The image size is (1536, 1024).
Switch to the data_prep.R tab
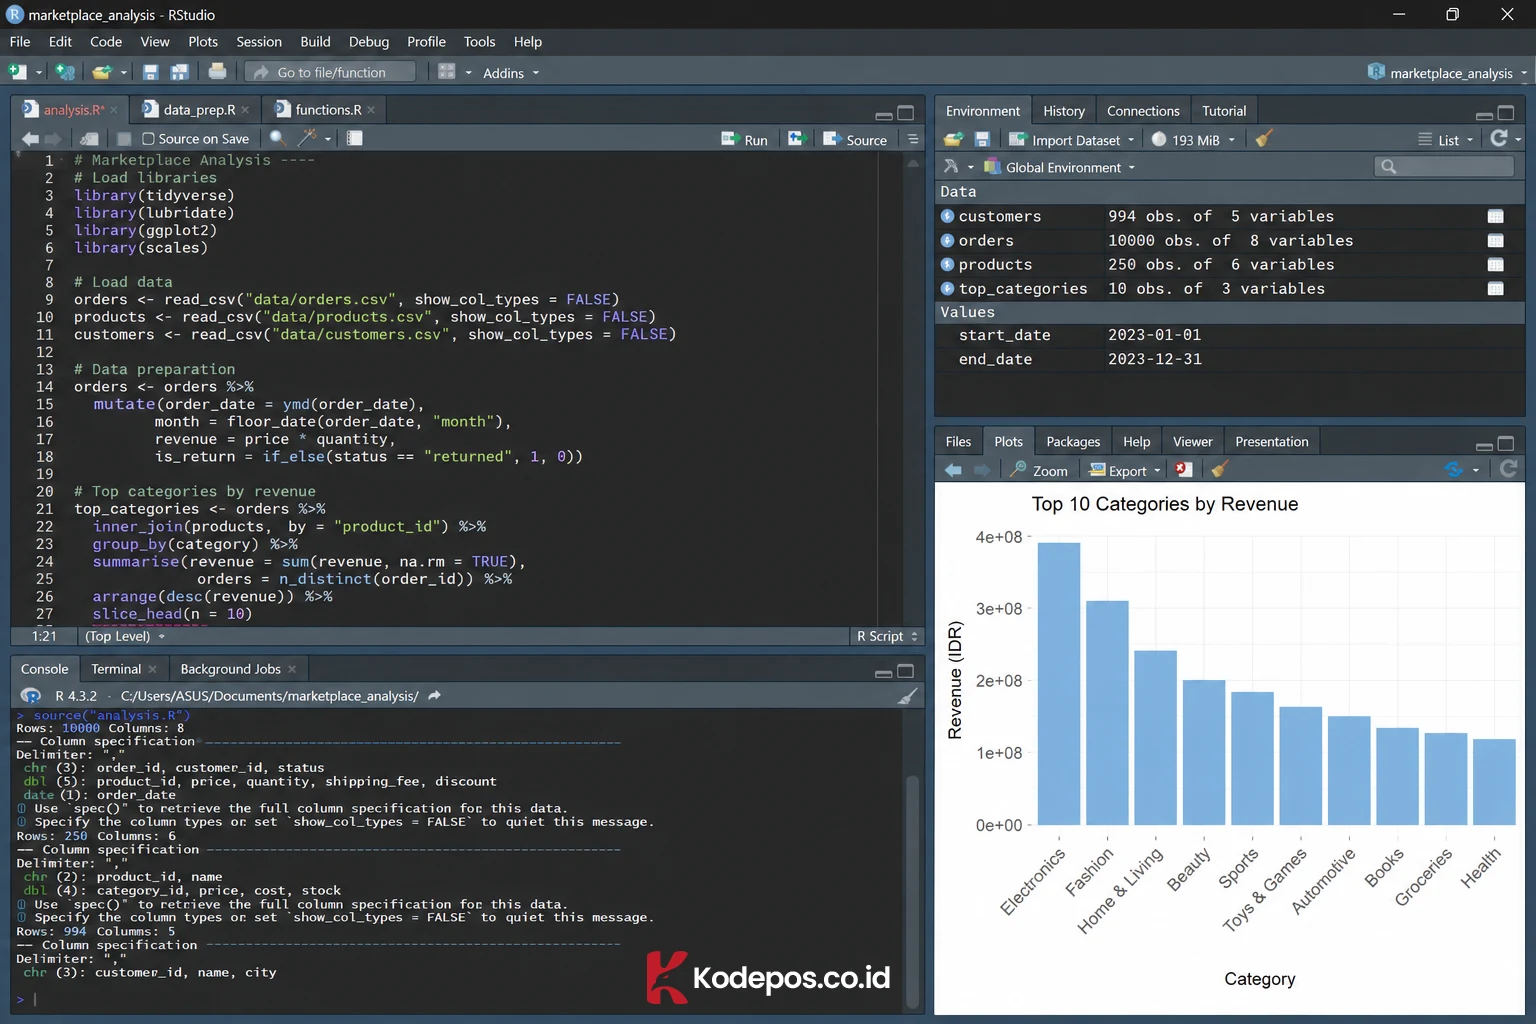[x=199, y=110]
